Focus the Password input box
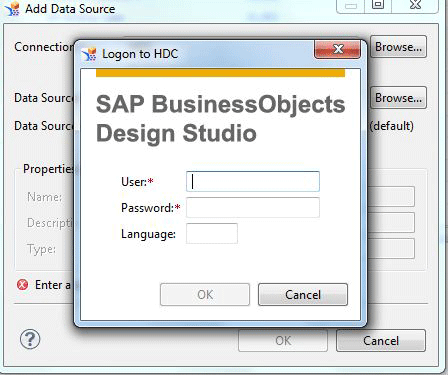 [253, 207]
